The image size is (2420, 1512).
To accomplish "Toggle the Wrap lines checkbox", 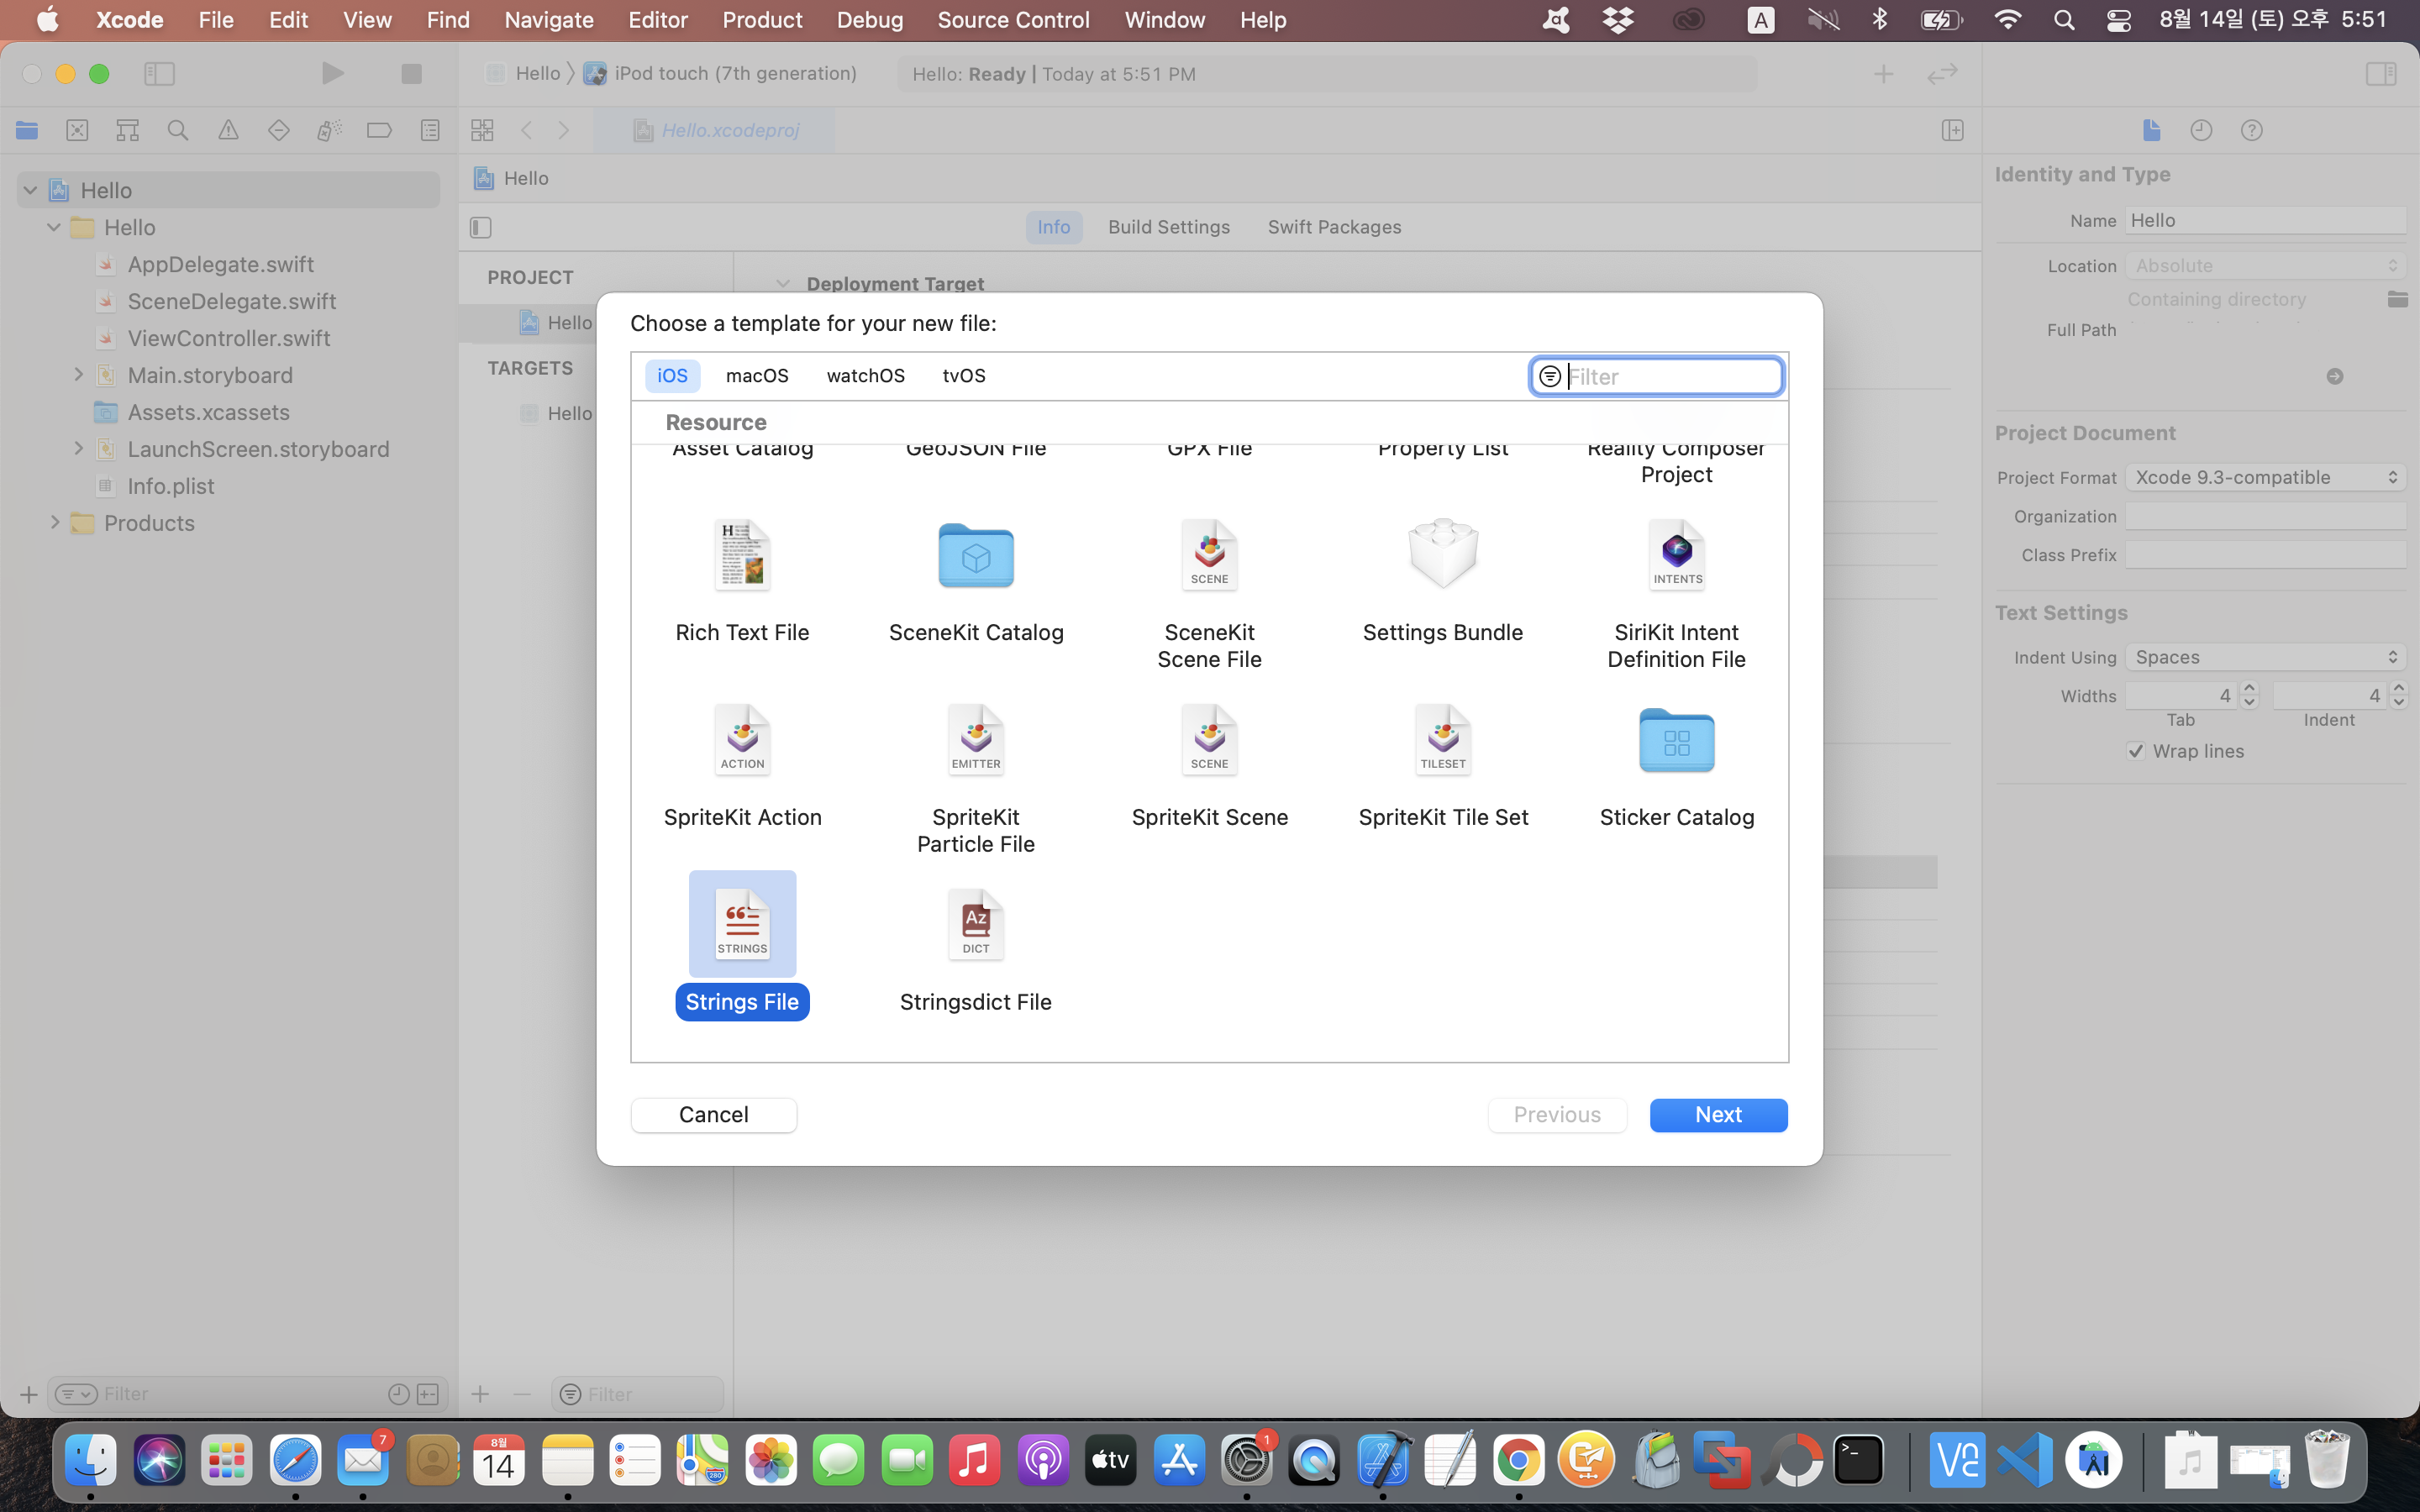I will coord(2136,751).
